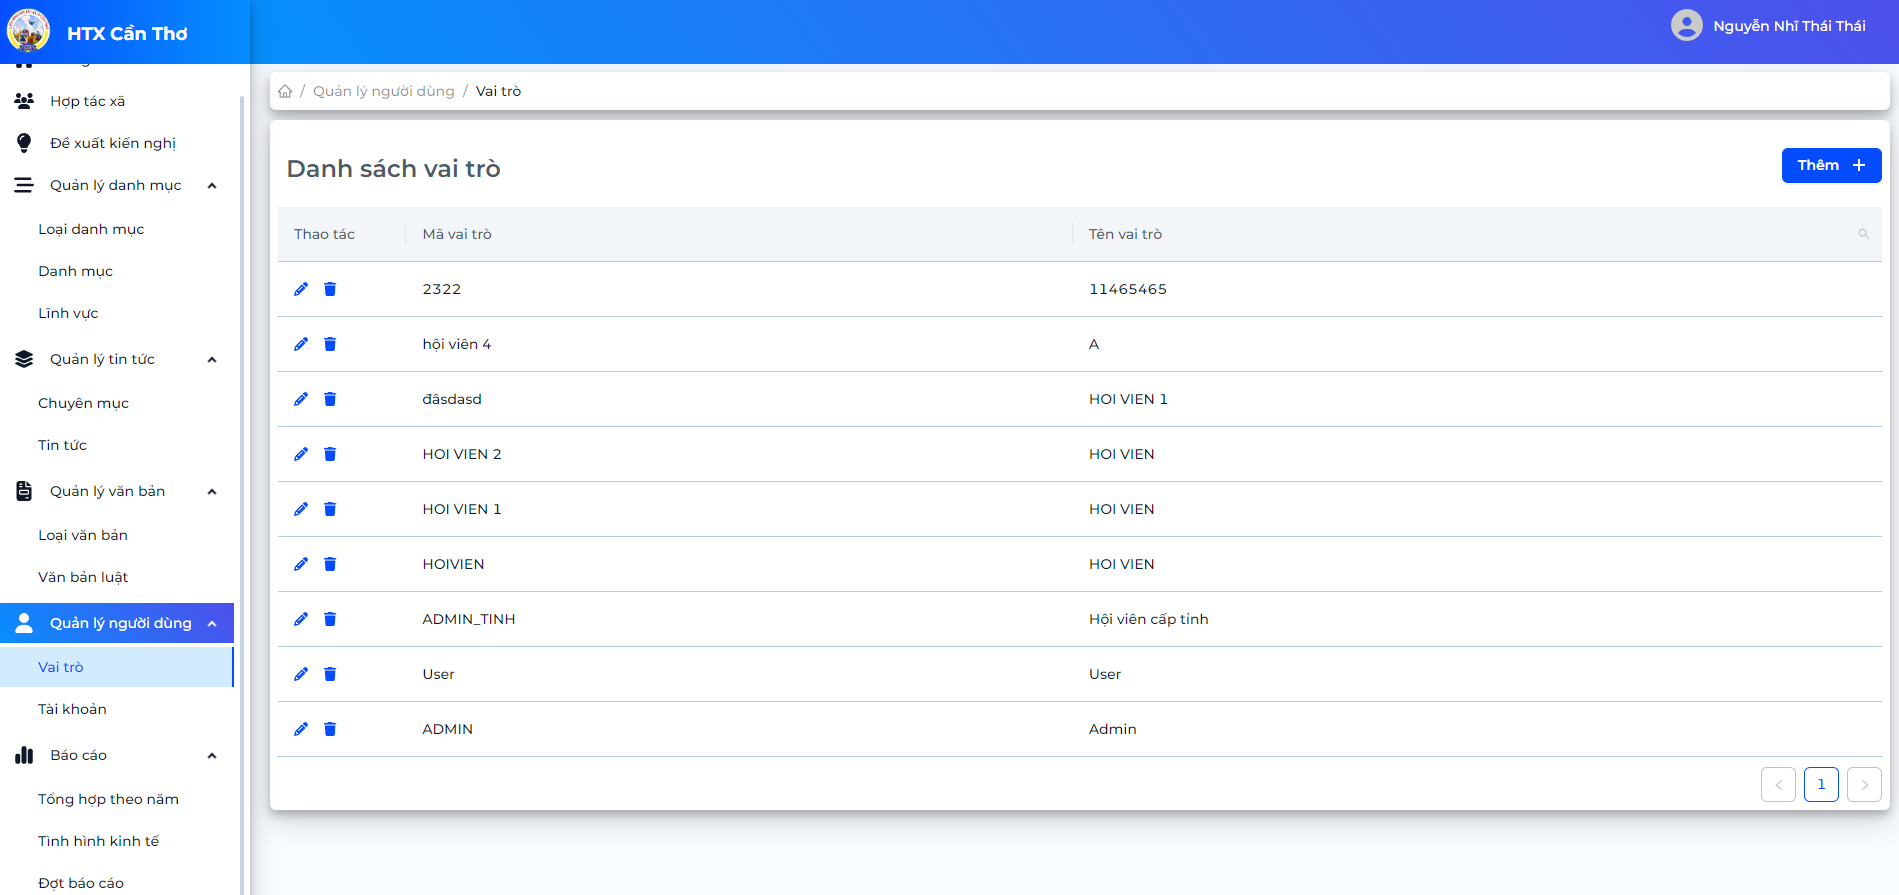
Task: Delete the HOIVIEN role via trash icon
Action: pyautogui.click(x=330, y=564)
